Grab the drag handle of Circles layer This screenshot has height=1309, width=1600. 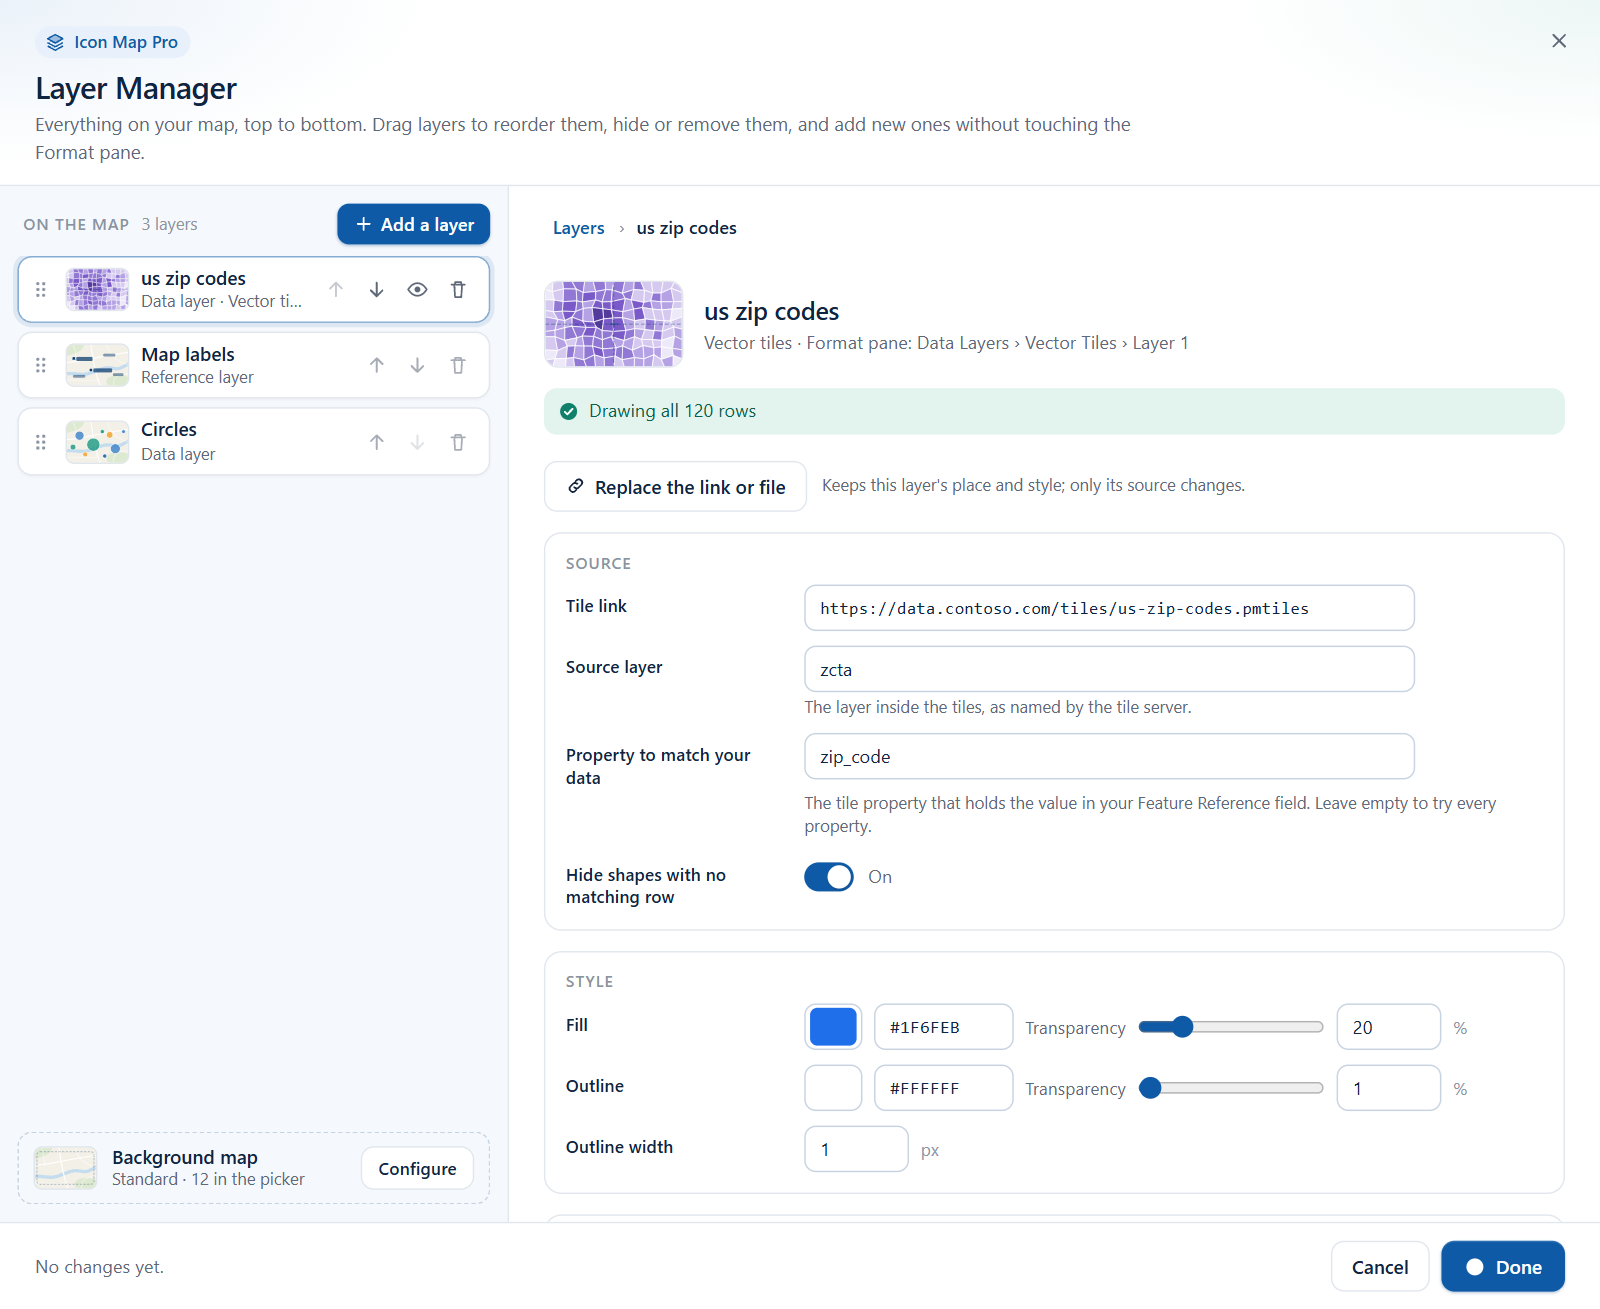pyautogui.click(x=41, y=442)
